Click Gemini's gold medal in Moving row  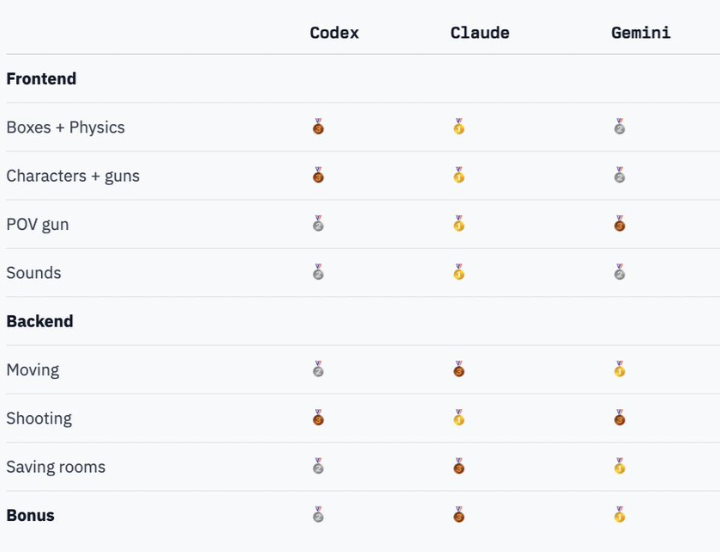620,370
